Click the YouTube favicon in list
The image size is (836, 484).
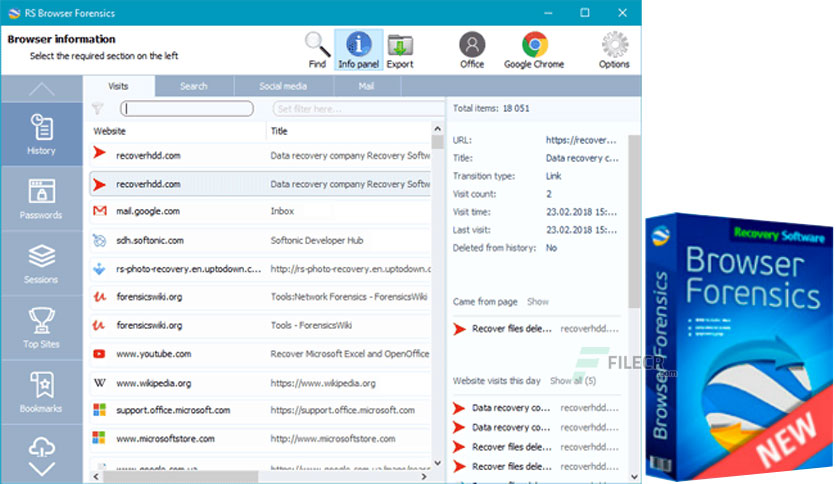pos(99,354)
